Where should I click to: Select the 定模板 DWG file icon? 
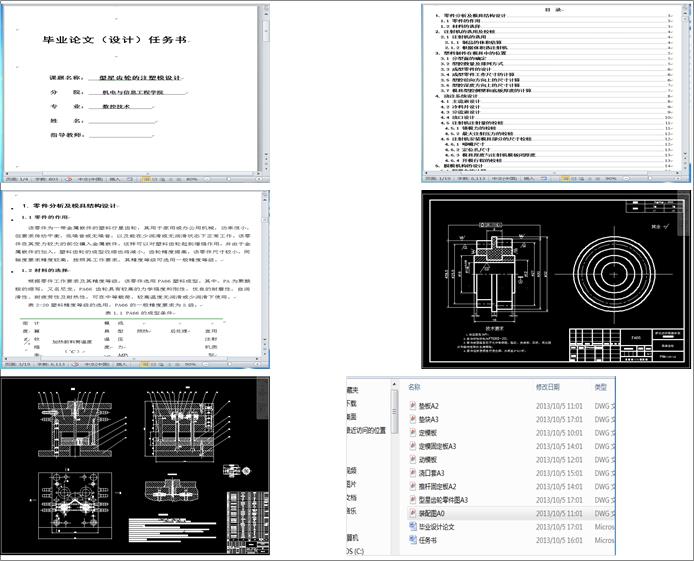pyautogui.click(x=413, y=433)
